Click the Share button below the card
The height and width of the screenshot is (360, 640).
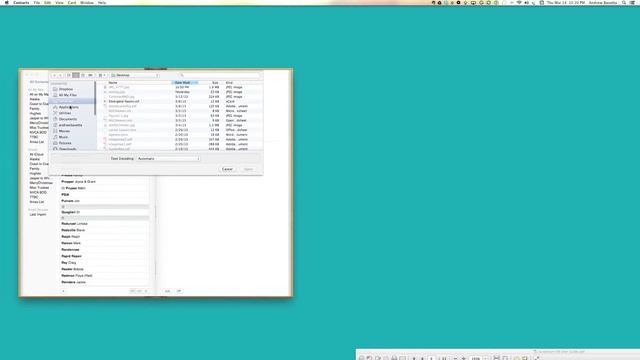(179, 291)
